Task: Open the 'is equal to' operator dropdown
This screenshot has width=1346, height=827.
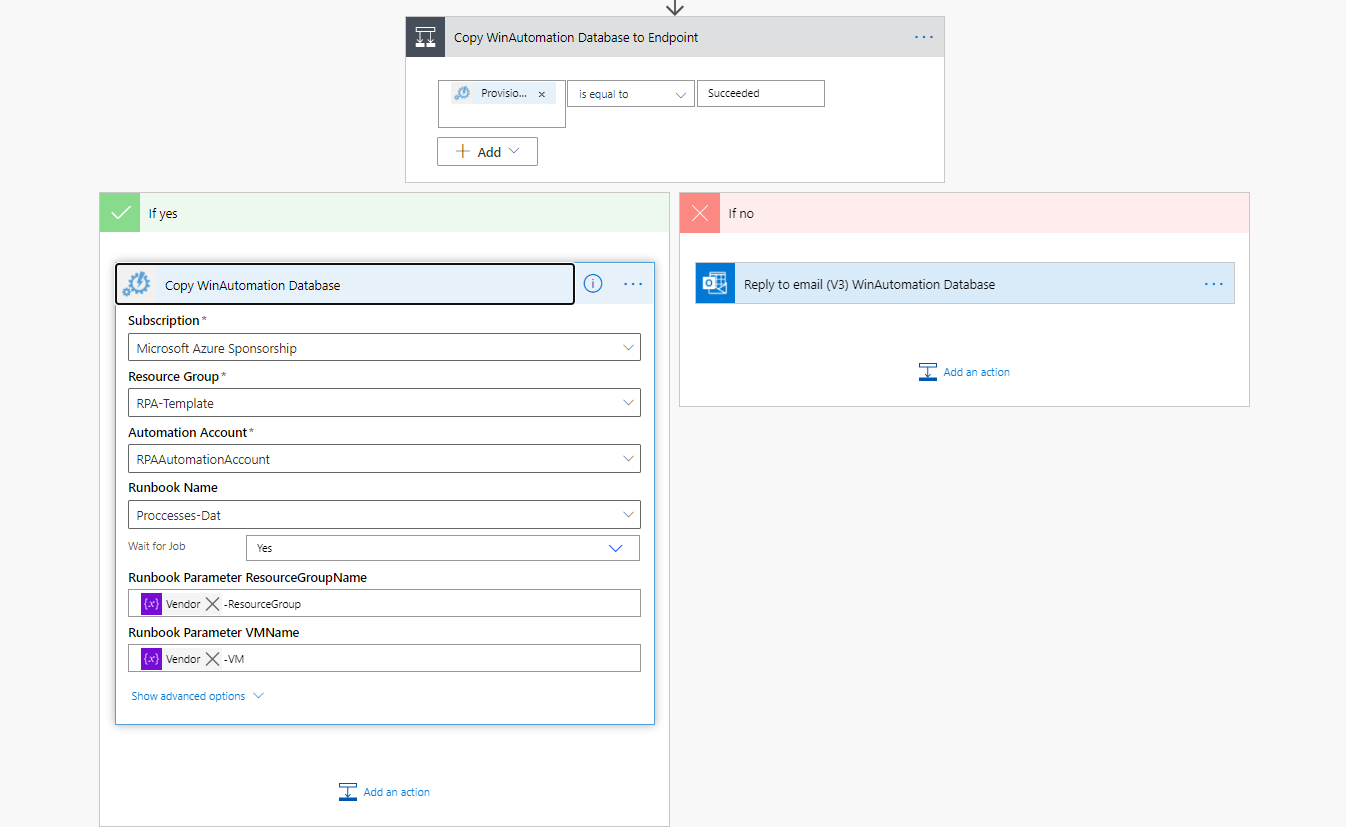Action: tap(630, 94)
